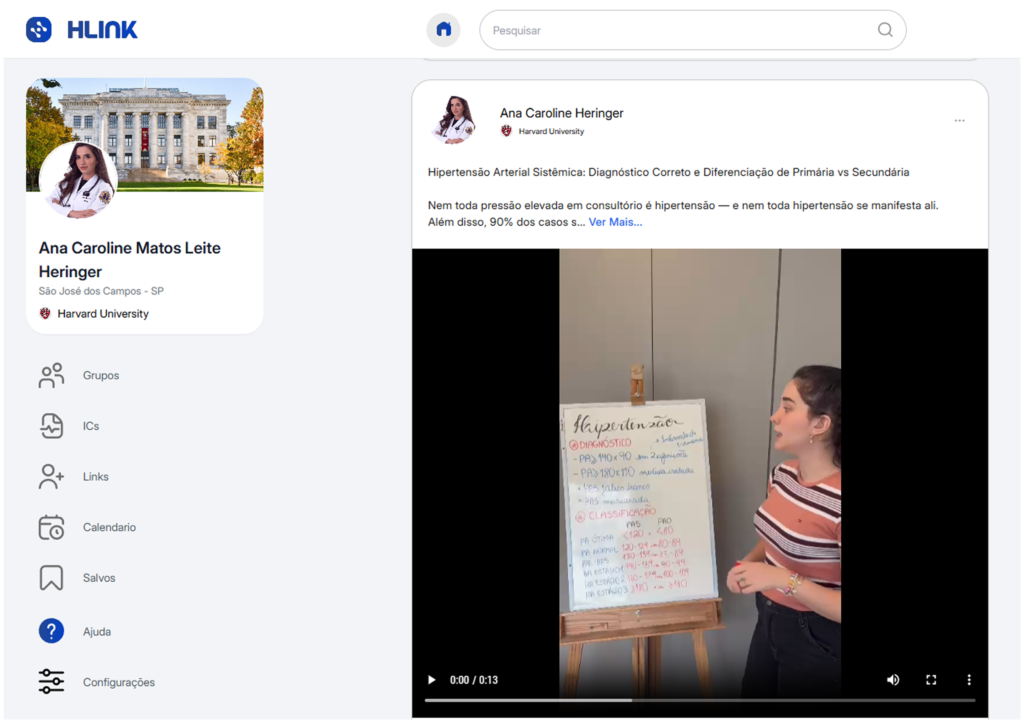Mute the video volume
The image size is (1024, 723).
[893, 680]
